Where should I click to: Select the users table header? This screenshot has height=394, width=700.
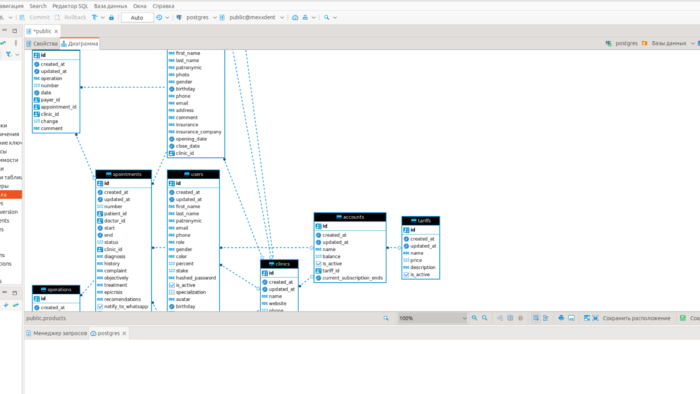[193, 174]
